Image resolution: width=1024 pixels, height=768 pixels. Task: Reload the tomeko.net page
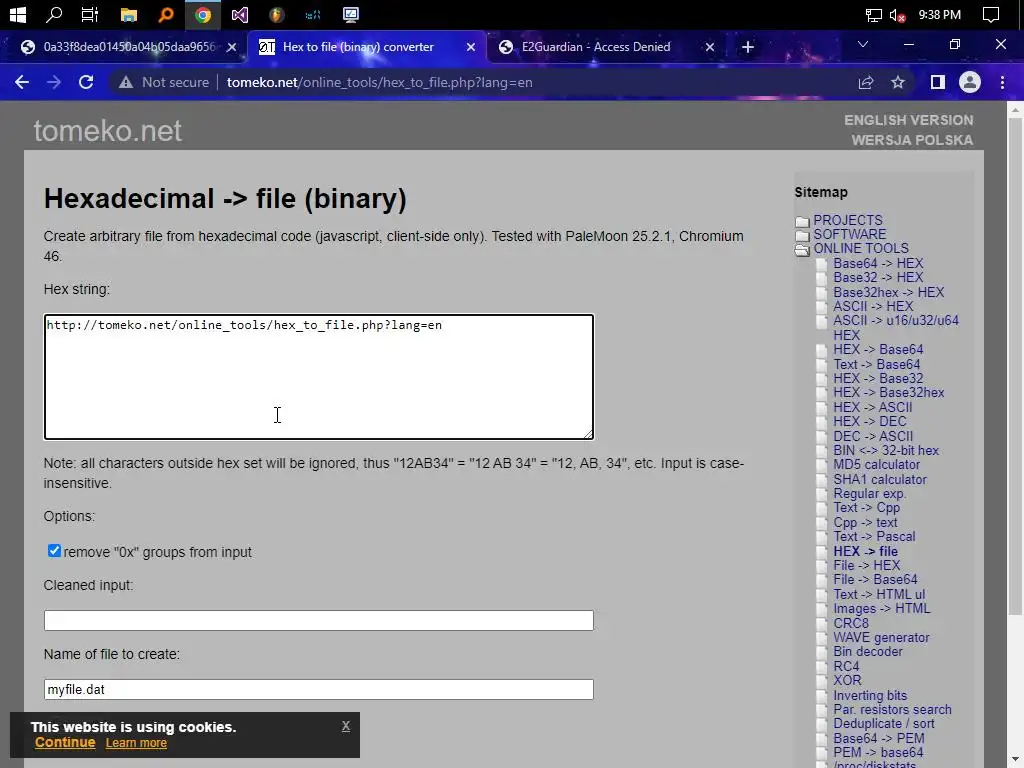pos(86,82)
